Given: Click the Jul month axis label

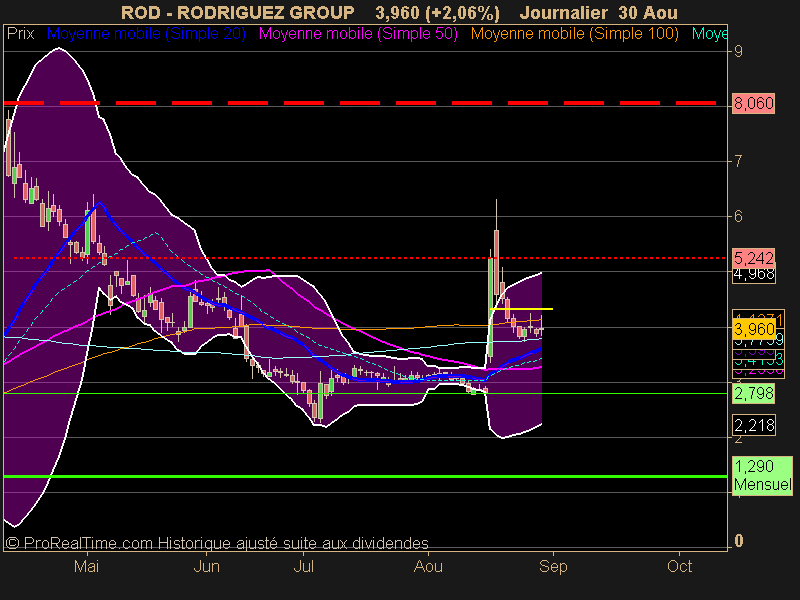Looking at the screenshot, I should 304,566.
